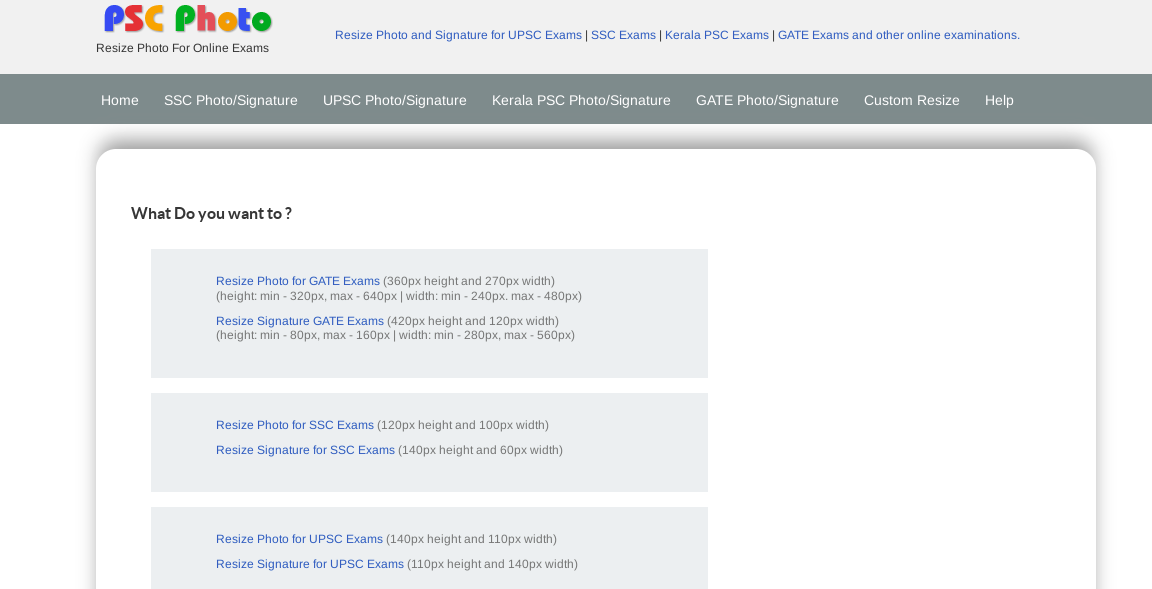Visit the Kerala PSC Exams header link
1152x589 pixels.
tap(716, 35)
